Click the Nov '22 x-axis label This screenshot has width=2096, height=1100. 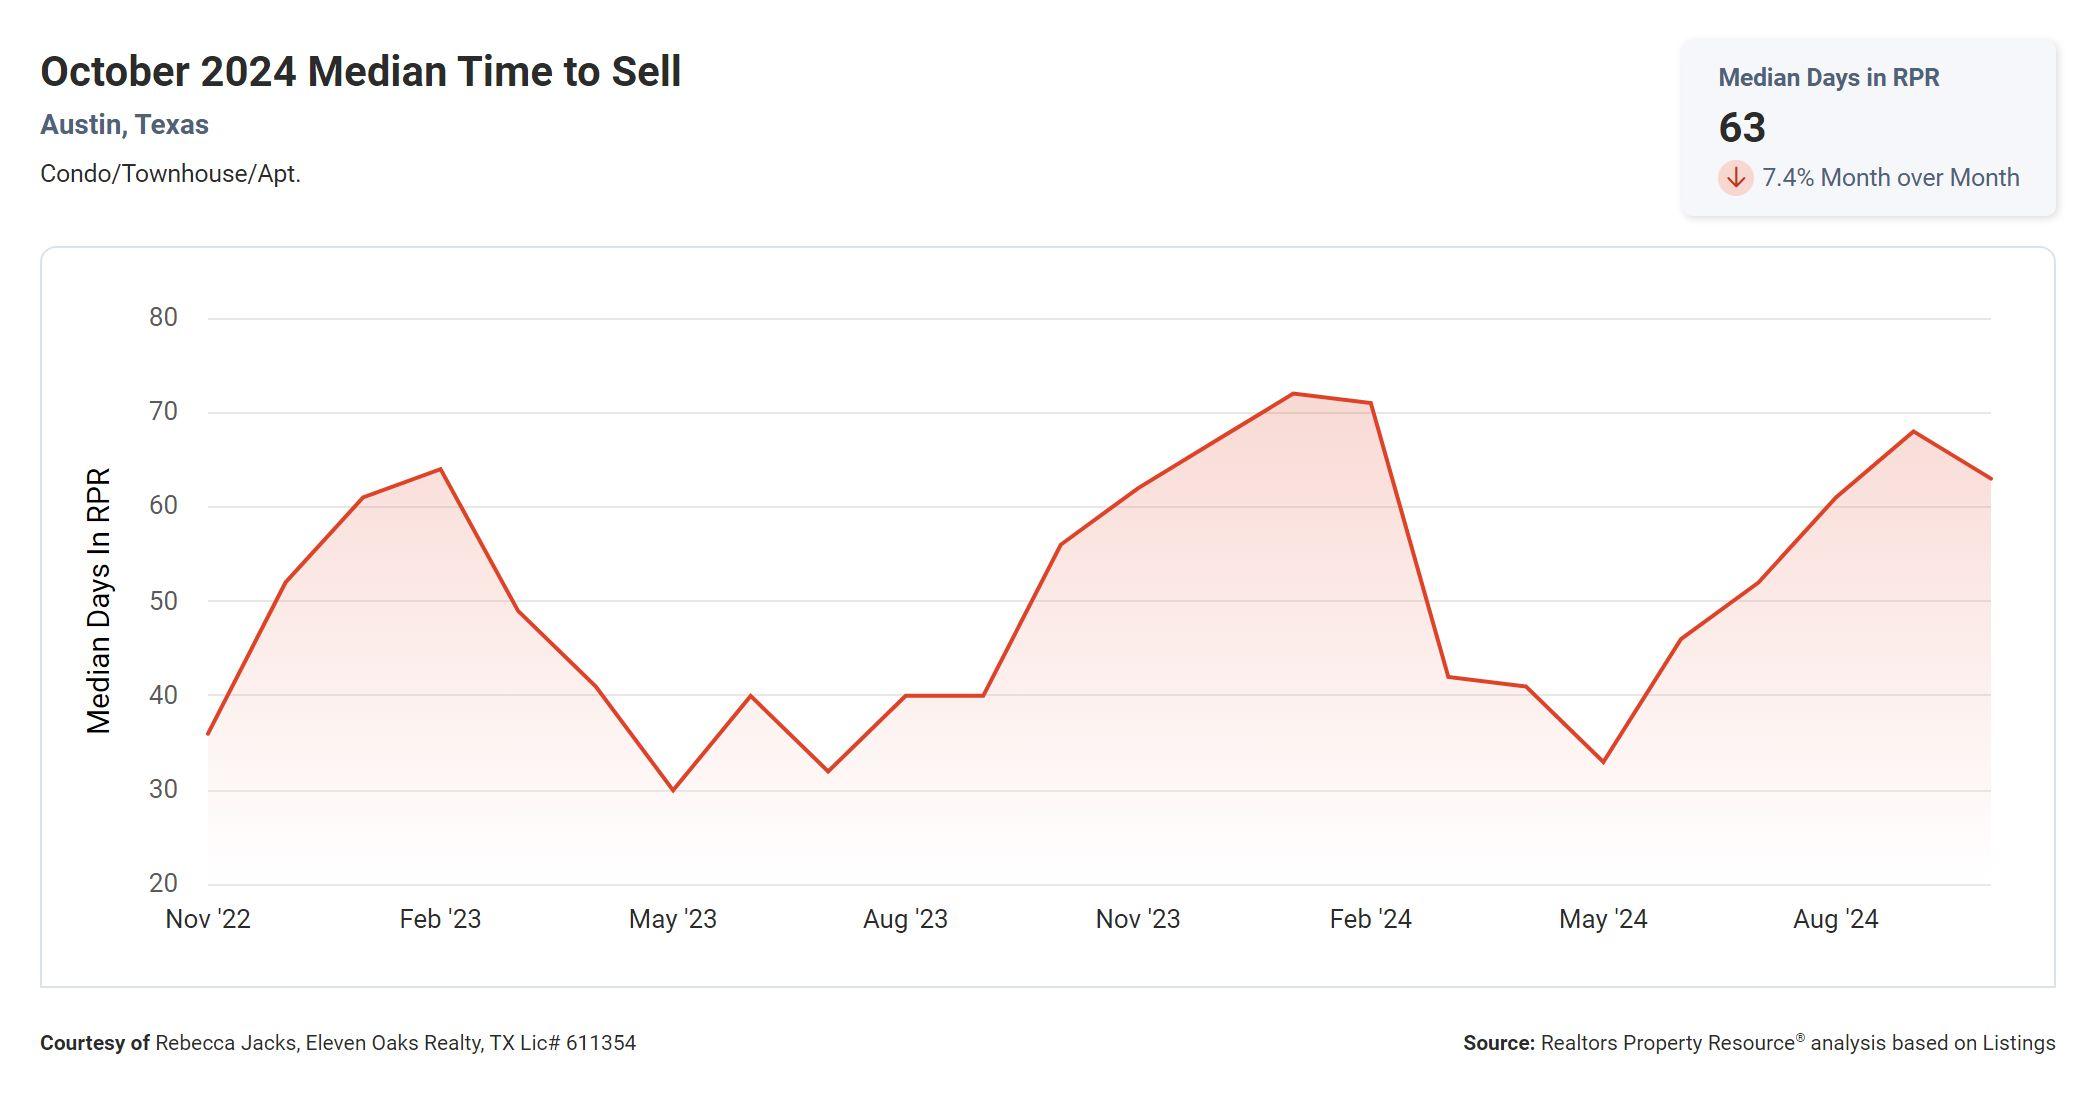pos(208,919)
